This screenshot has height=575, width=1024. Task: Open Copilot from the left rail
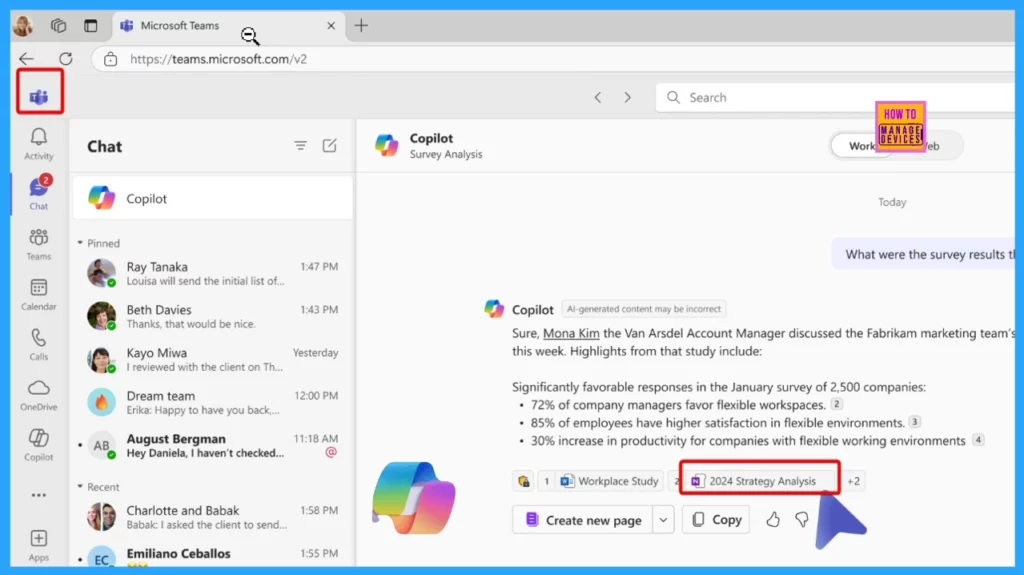coord(39,444)
